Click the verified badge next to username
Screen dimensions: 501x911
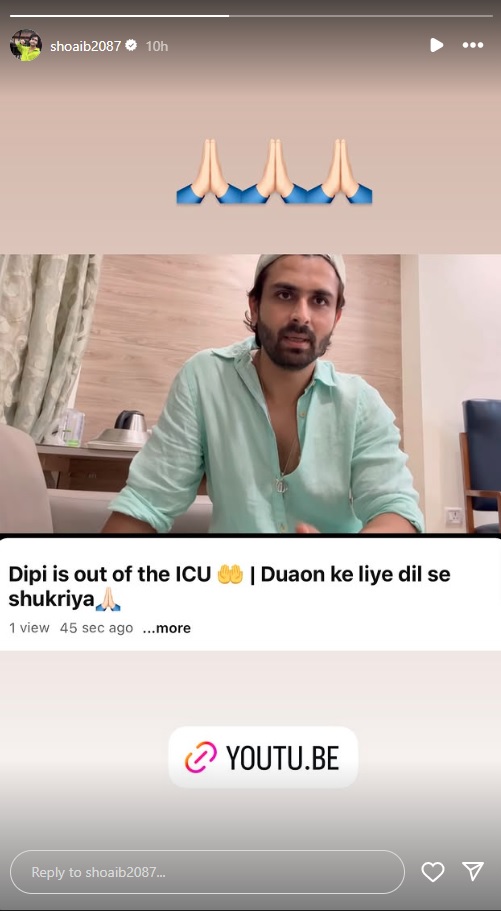click(131, 45)
